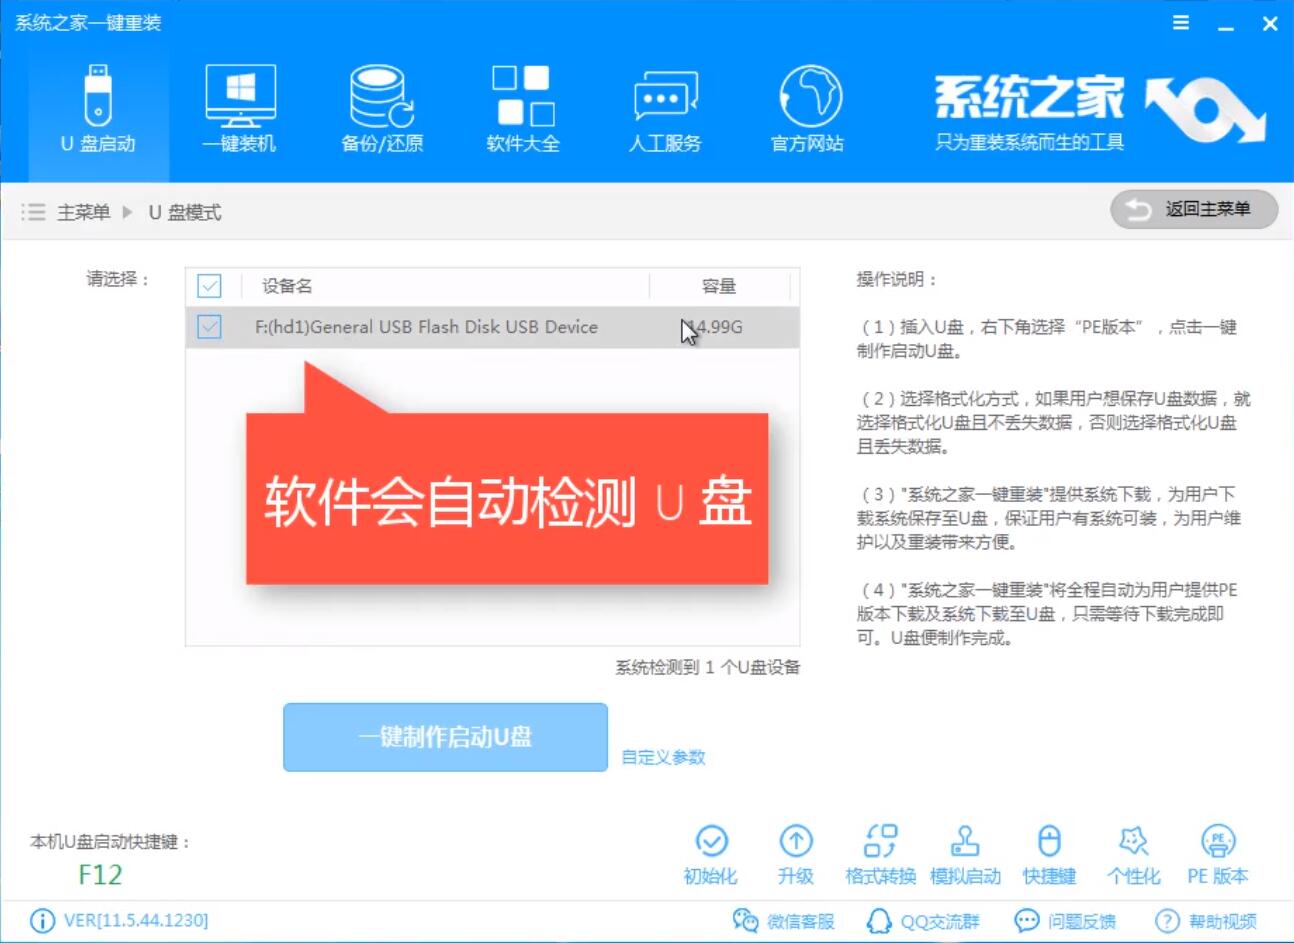Uncheck the select-all device checkbox

[209, 287]
